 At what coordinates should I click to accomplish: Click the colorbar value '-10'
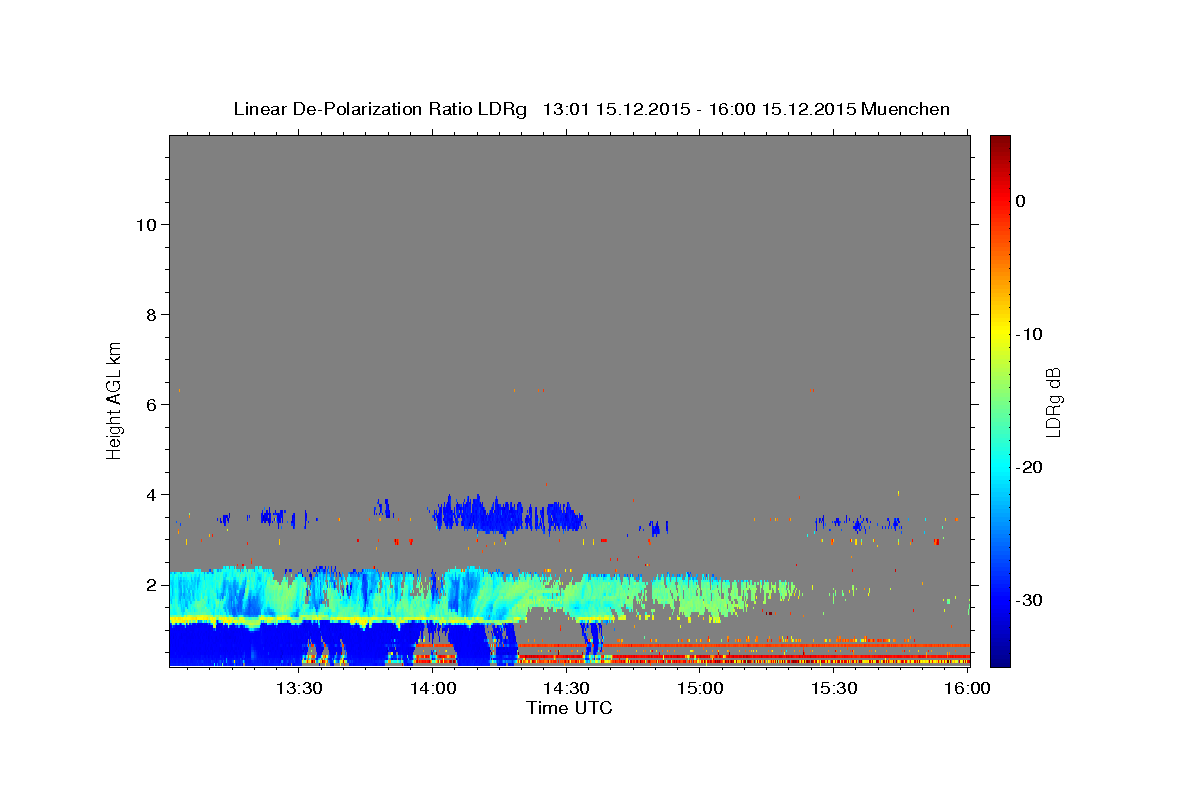coord(1029,334)
